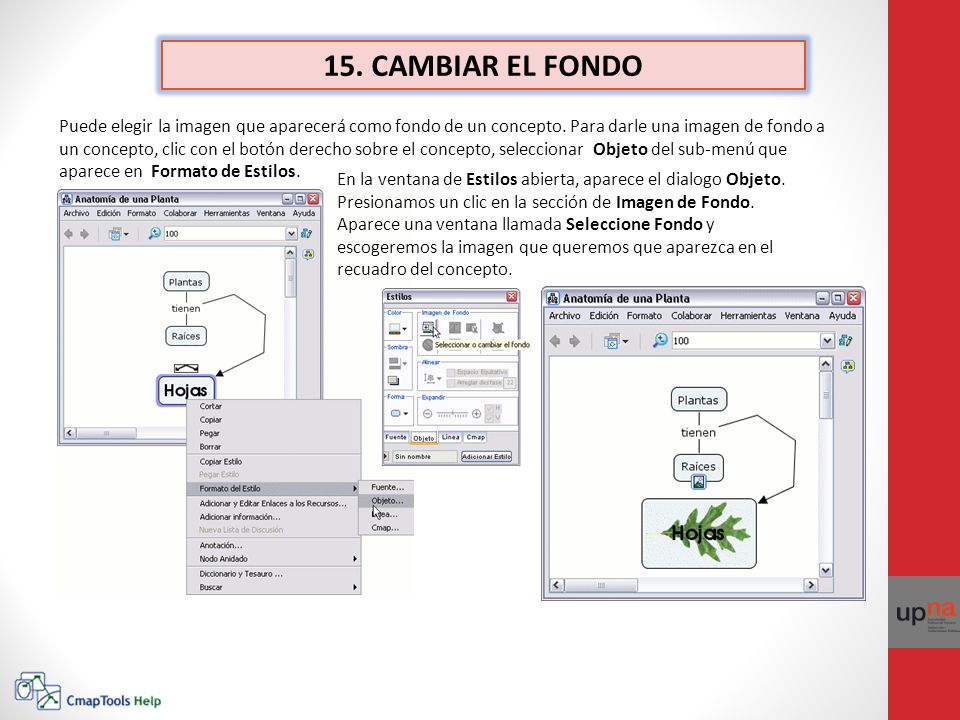960x720 pixels.
Task: Click the remove background circle icon in Estilos
Action: 428,345
